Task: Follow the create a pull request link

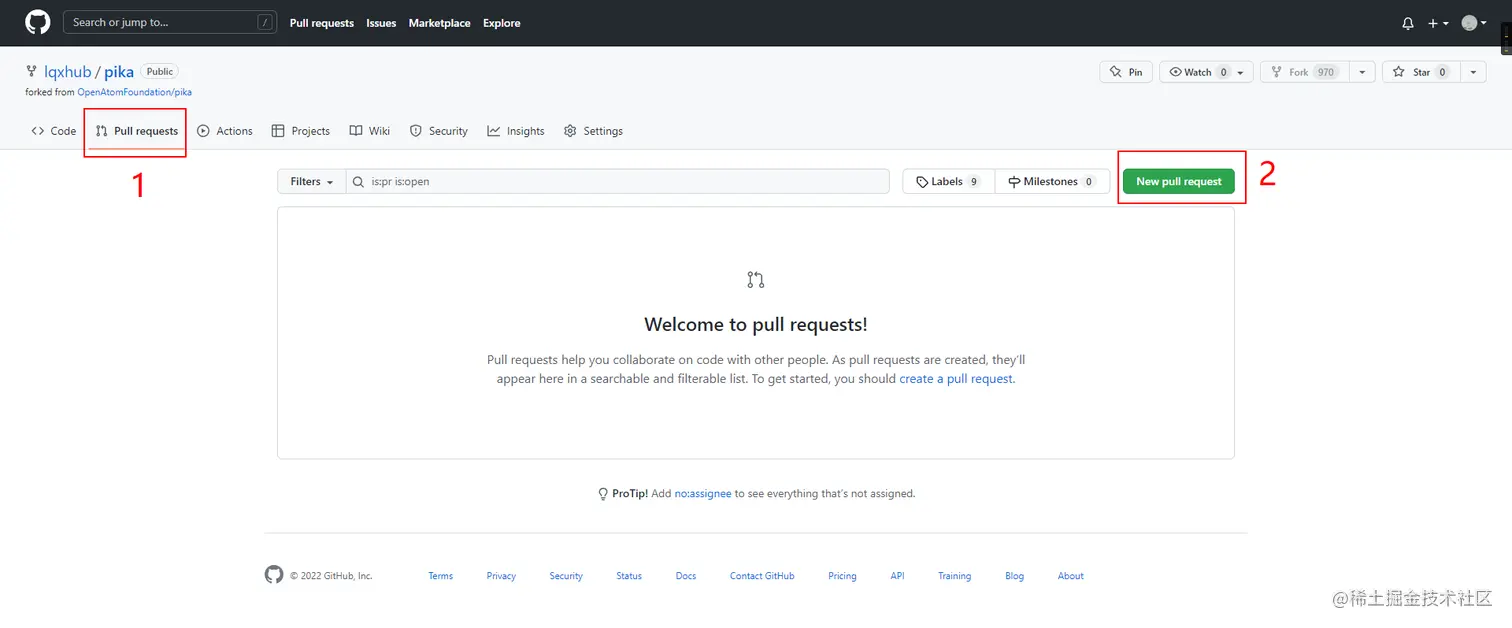Action: (954, 378)
